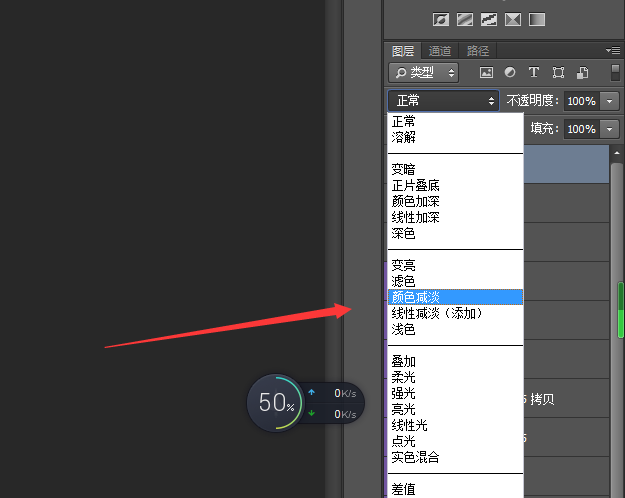The height and width of the screenshot is (498, 625).
Task: Open the 正常 blend mode dropdown
Action: pos(443,100)
